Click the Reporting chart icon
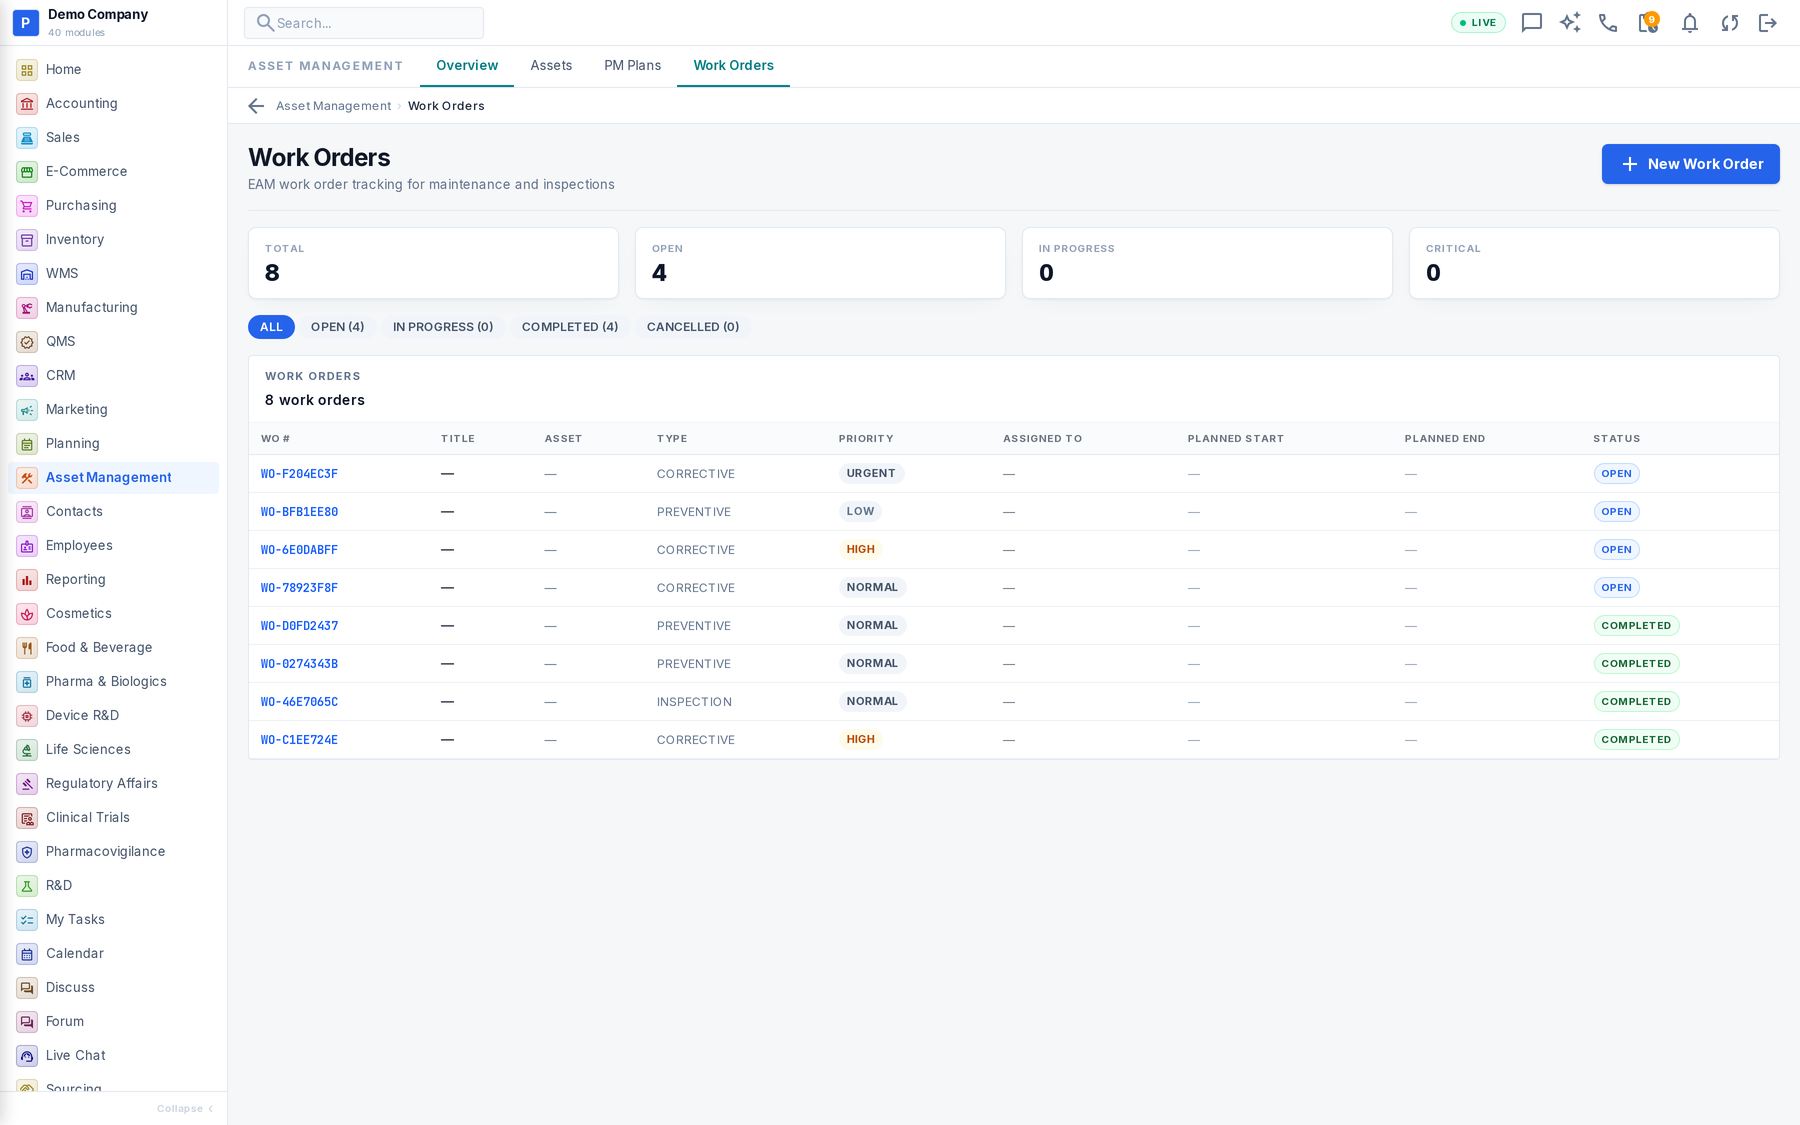 pyautogui.click(x=27, y=580)
